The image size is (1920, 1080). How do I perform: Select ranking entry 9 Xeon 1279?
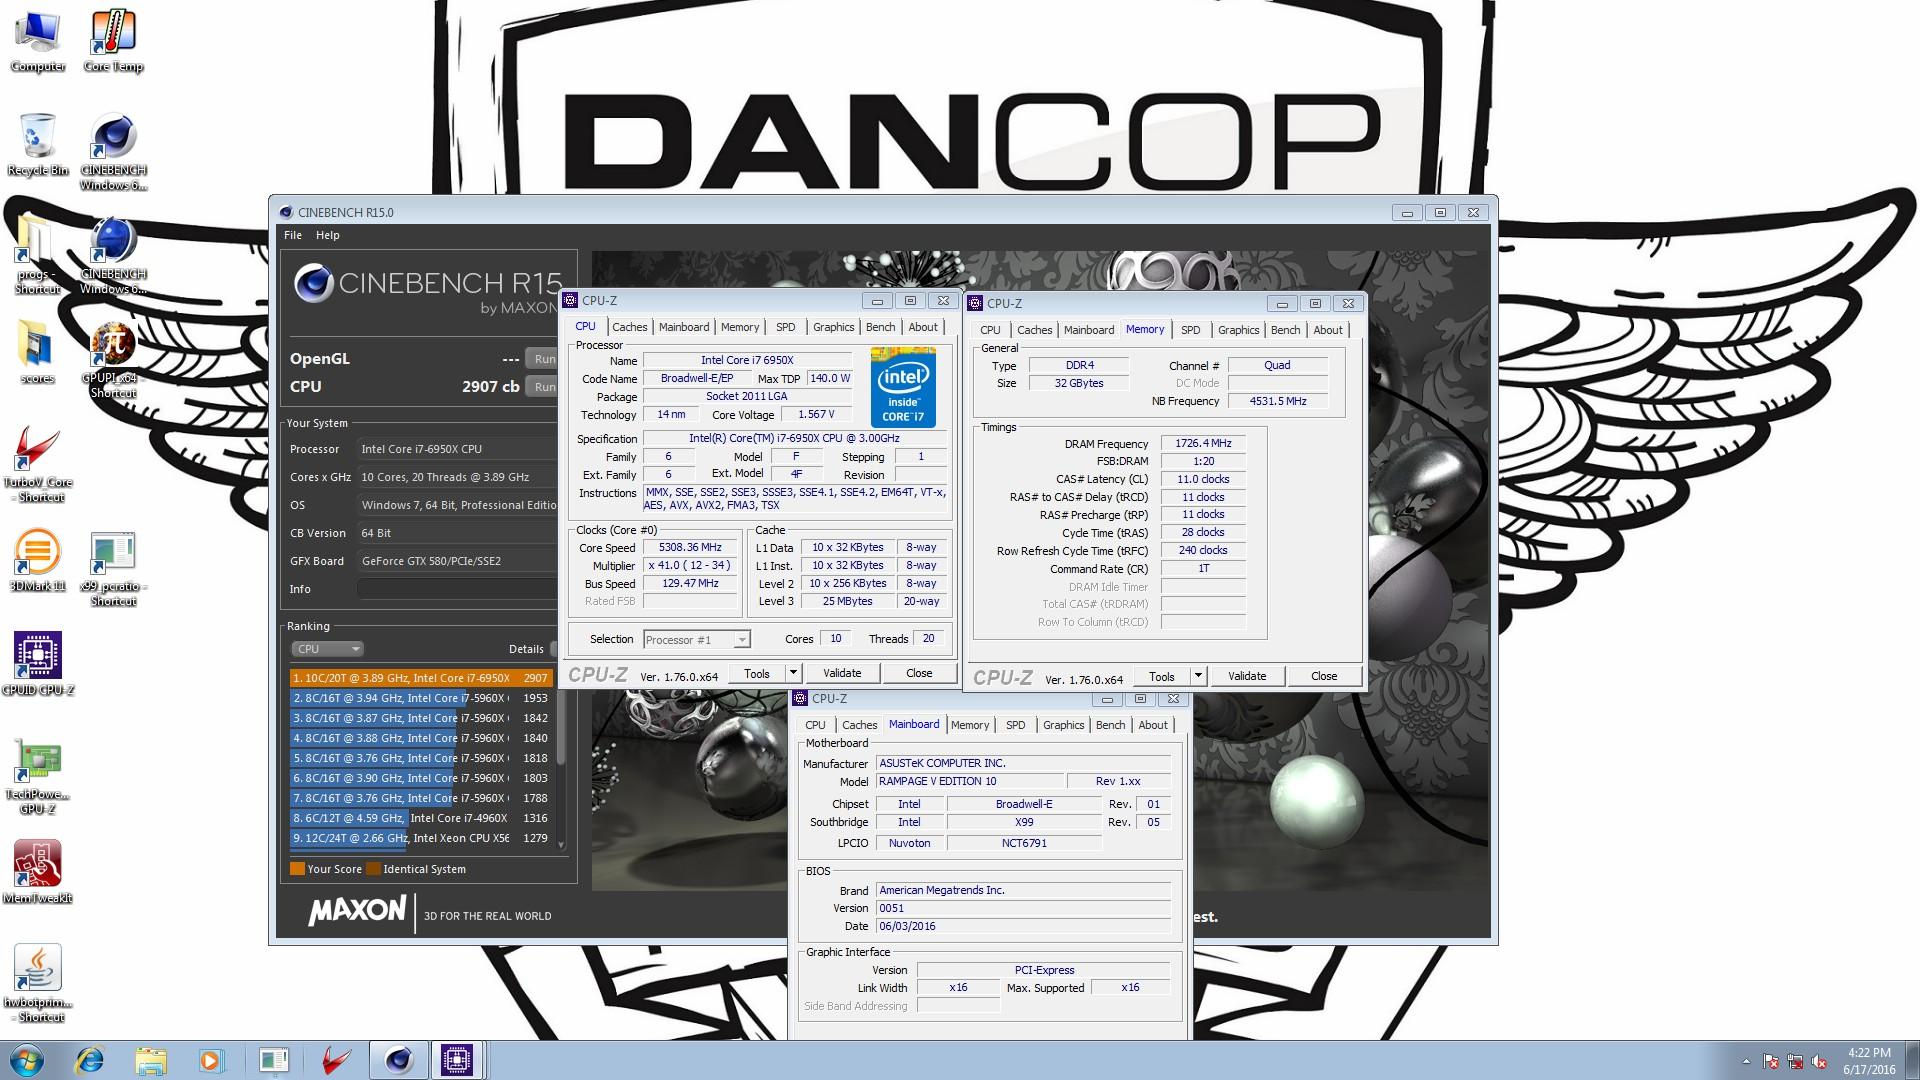coord(421,838)
